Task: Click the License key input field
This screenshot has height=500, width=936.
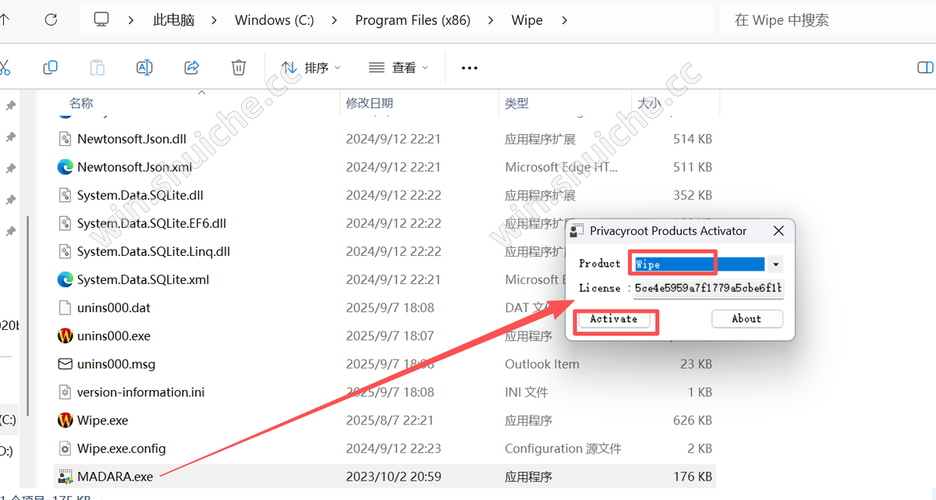Action: tap(708, 288)
